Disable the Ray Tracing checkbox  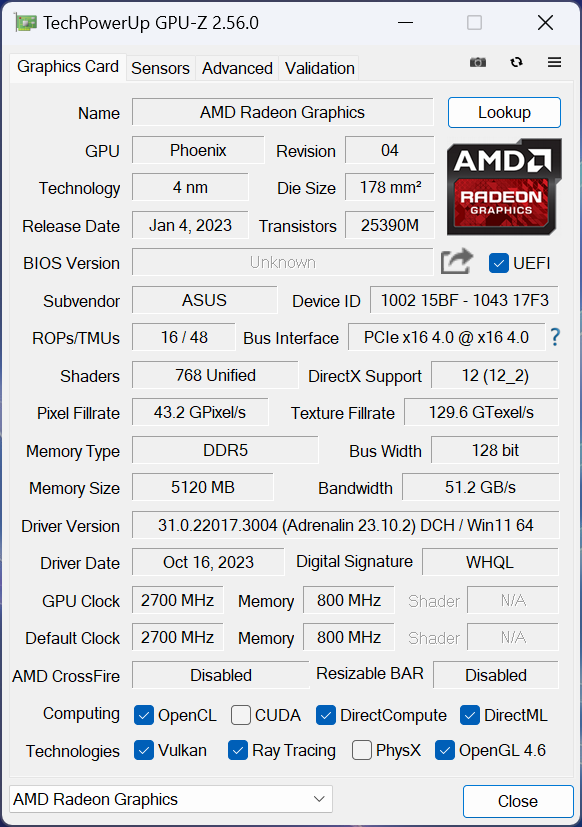pos(237,750)
